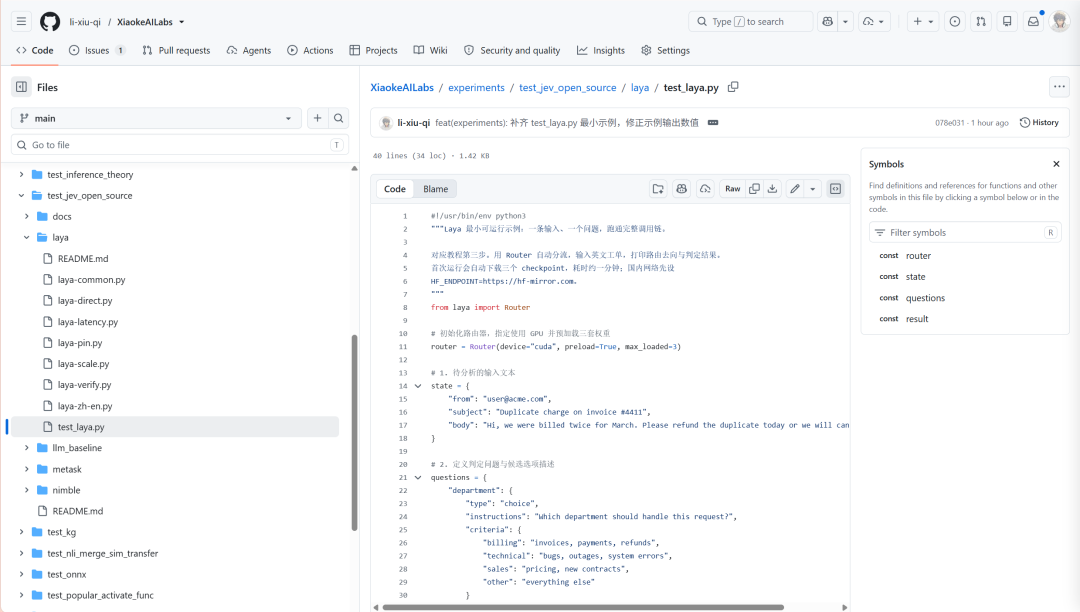
Task: Toggle the symbols pane icon
Action: pos(835,189)
